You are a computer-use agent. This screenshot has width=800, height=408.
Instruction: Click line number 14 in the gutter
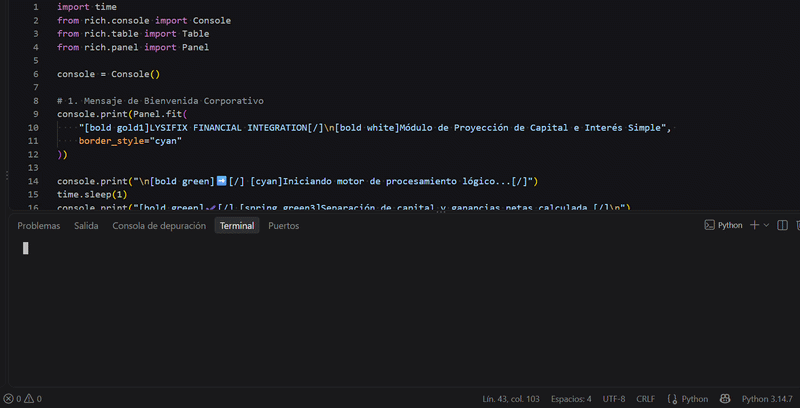tap(34, 181)
